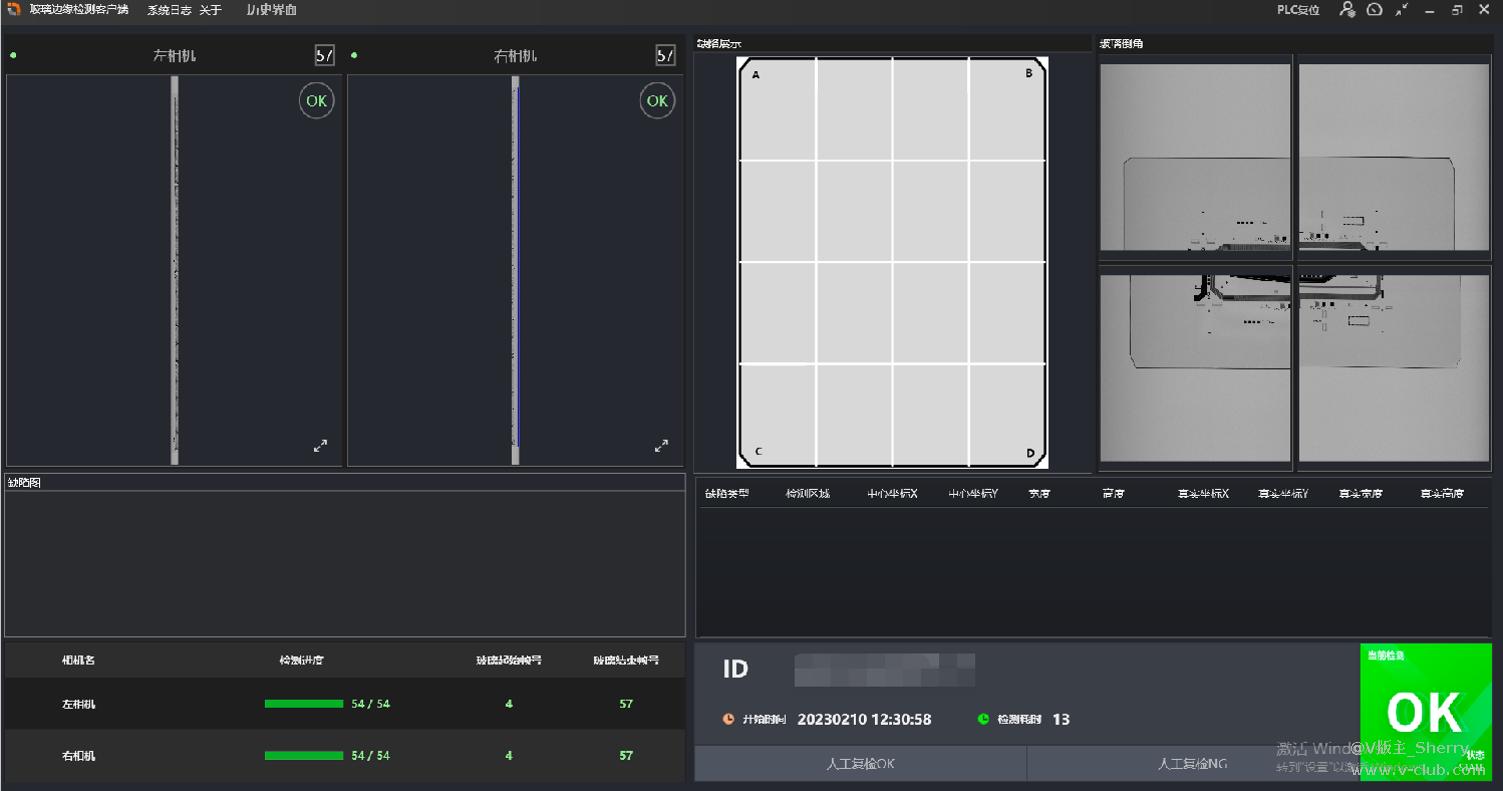Open the user account icon in title bar
Screen dimensions: 1503x791
click(1347, 10)
